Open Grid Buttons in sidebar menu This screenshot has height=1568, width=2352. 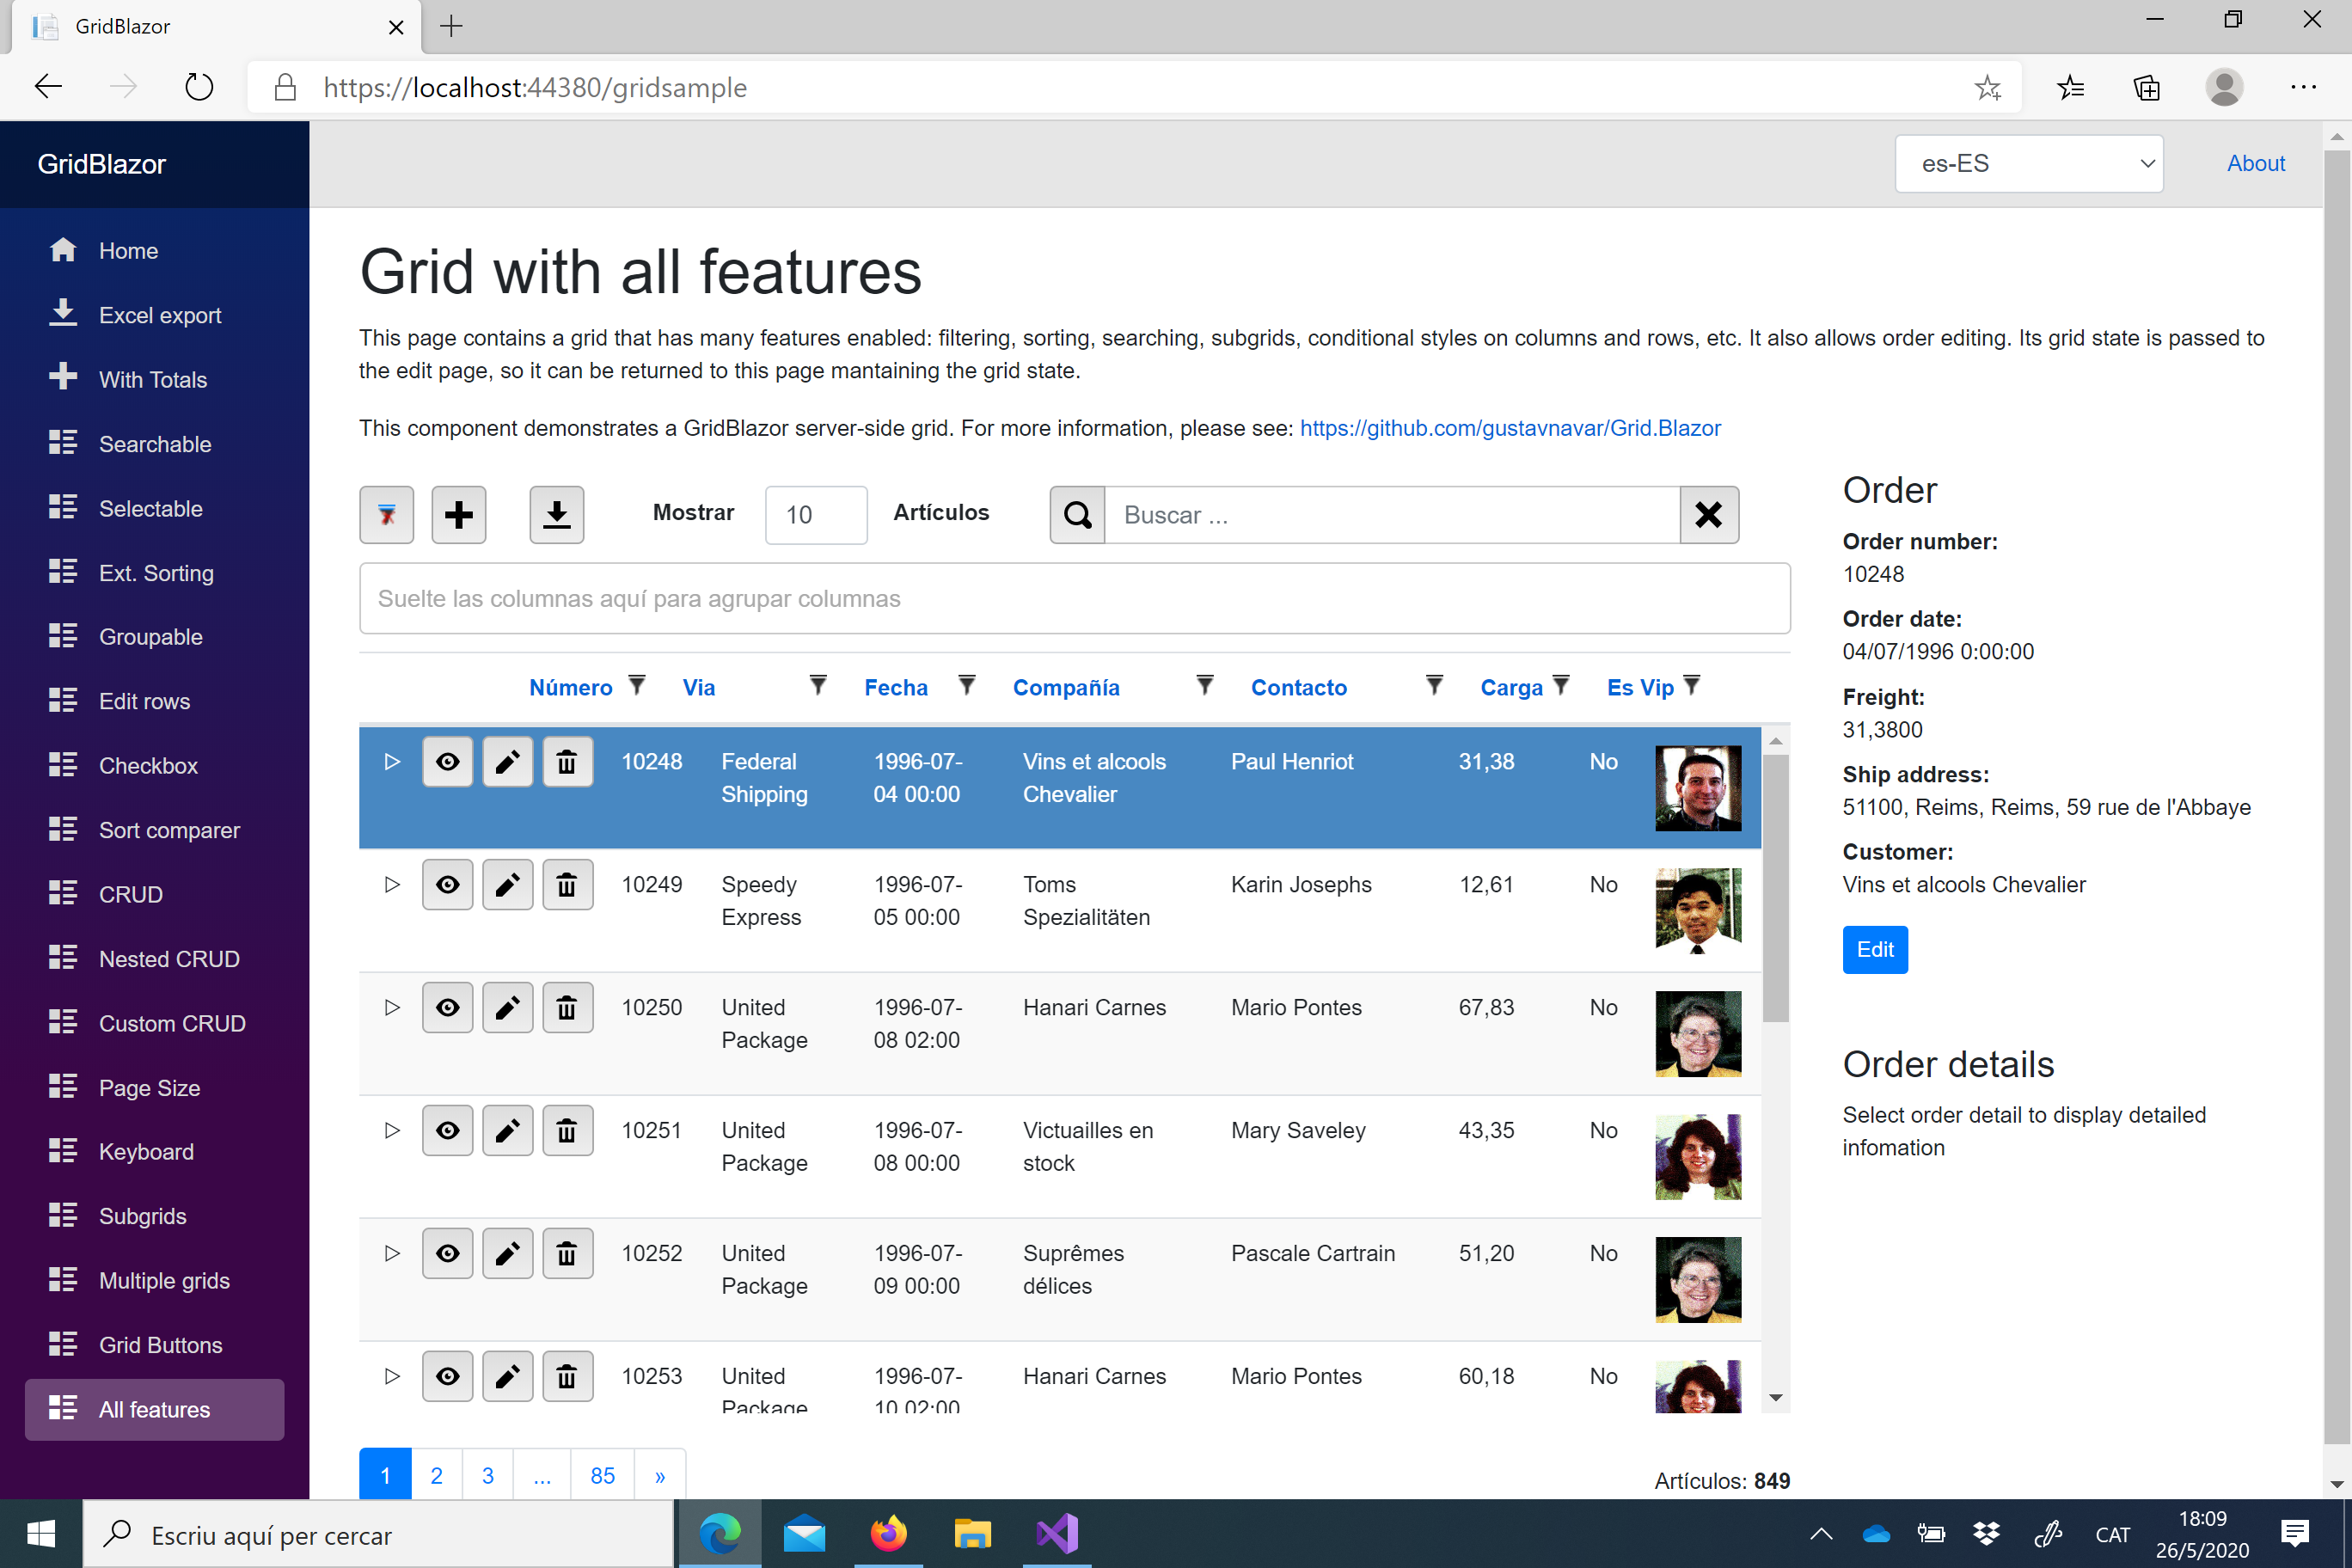160,1345
